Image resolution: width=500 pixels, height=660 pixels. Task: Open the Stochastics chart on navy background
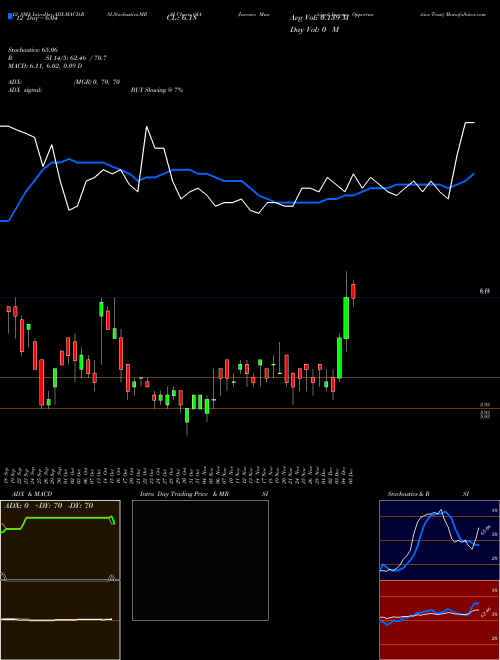point(439,540)
